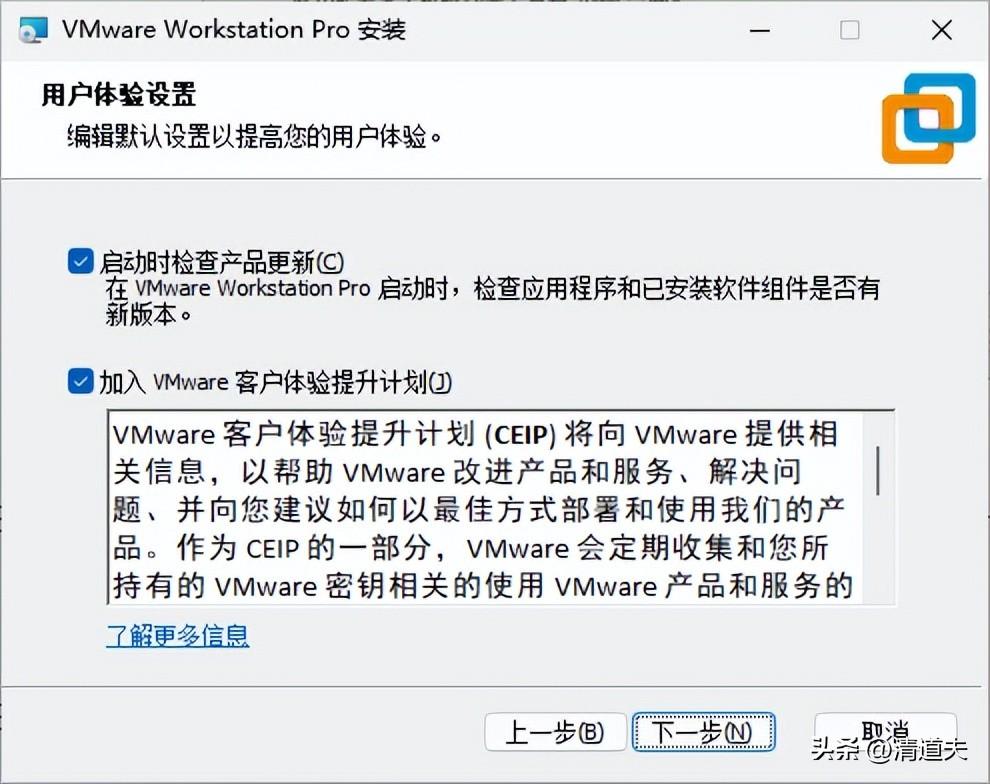Close the VMware Workstation Pro installer window

coord(941,30)
